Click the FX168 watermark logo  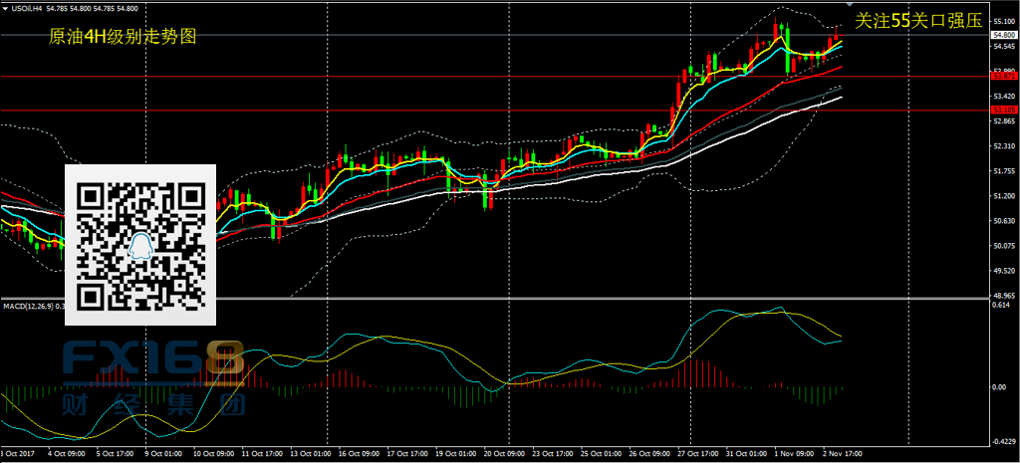coord(152,362)
